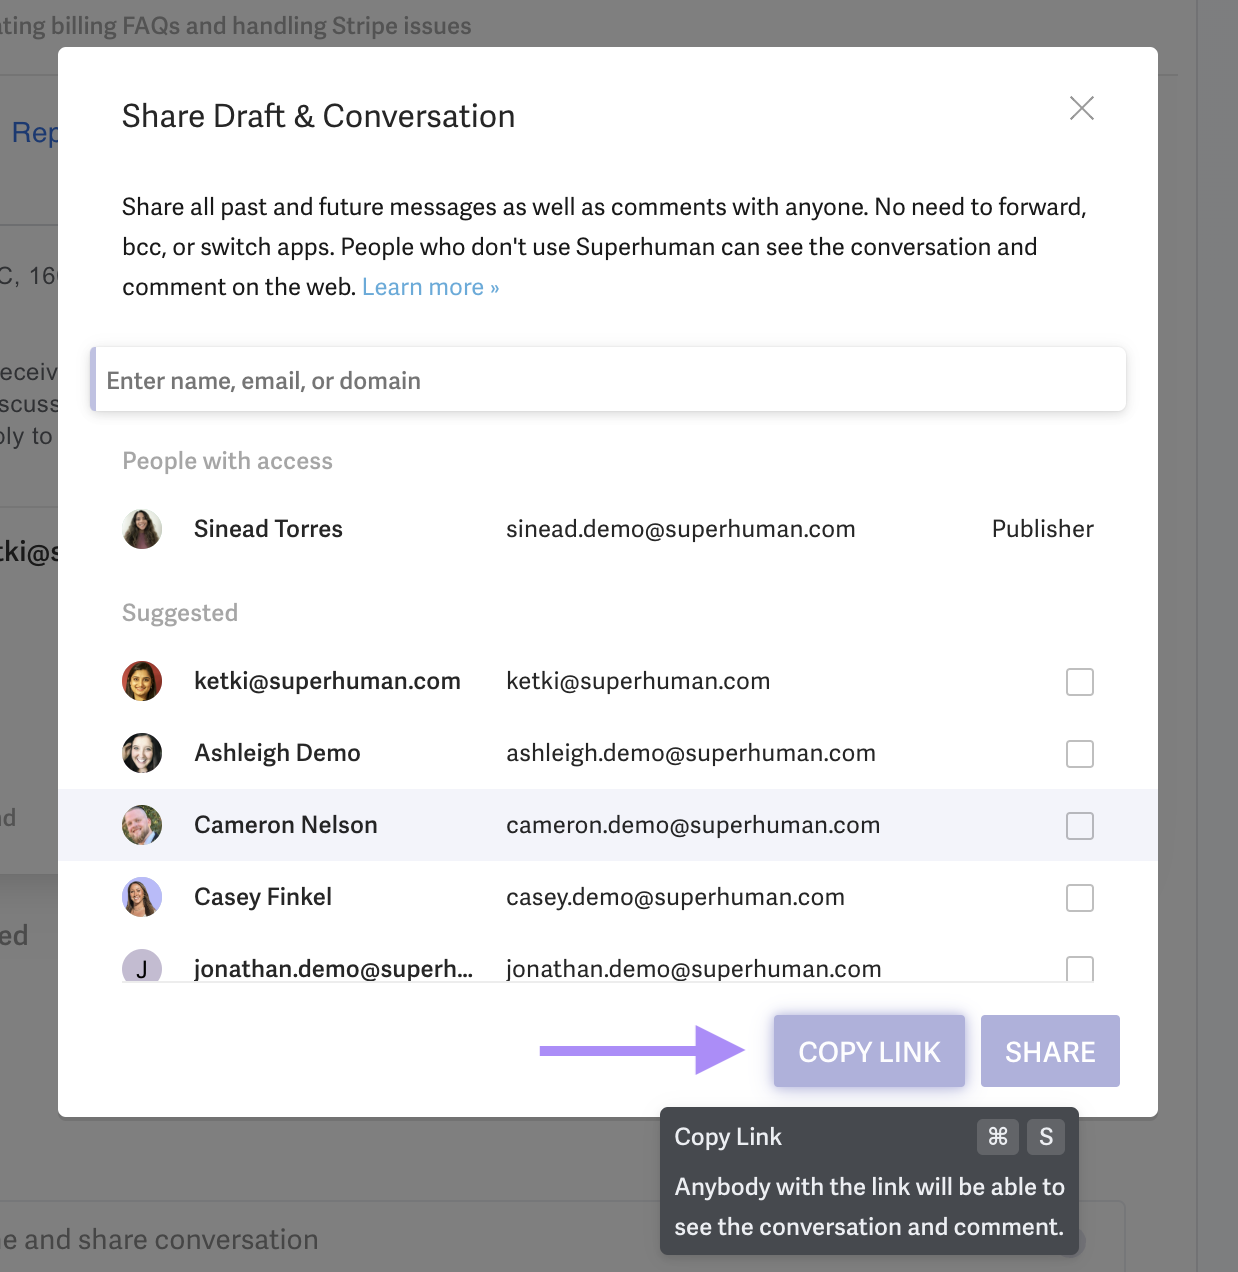This screenshot has width=1238, height=1272.
Task: Select the Cameron Nelson name in suggestions
Action: tap(286, 825)
